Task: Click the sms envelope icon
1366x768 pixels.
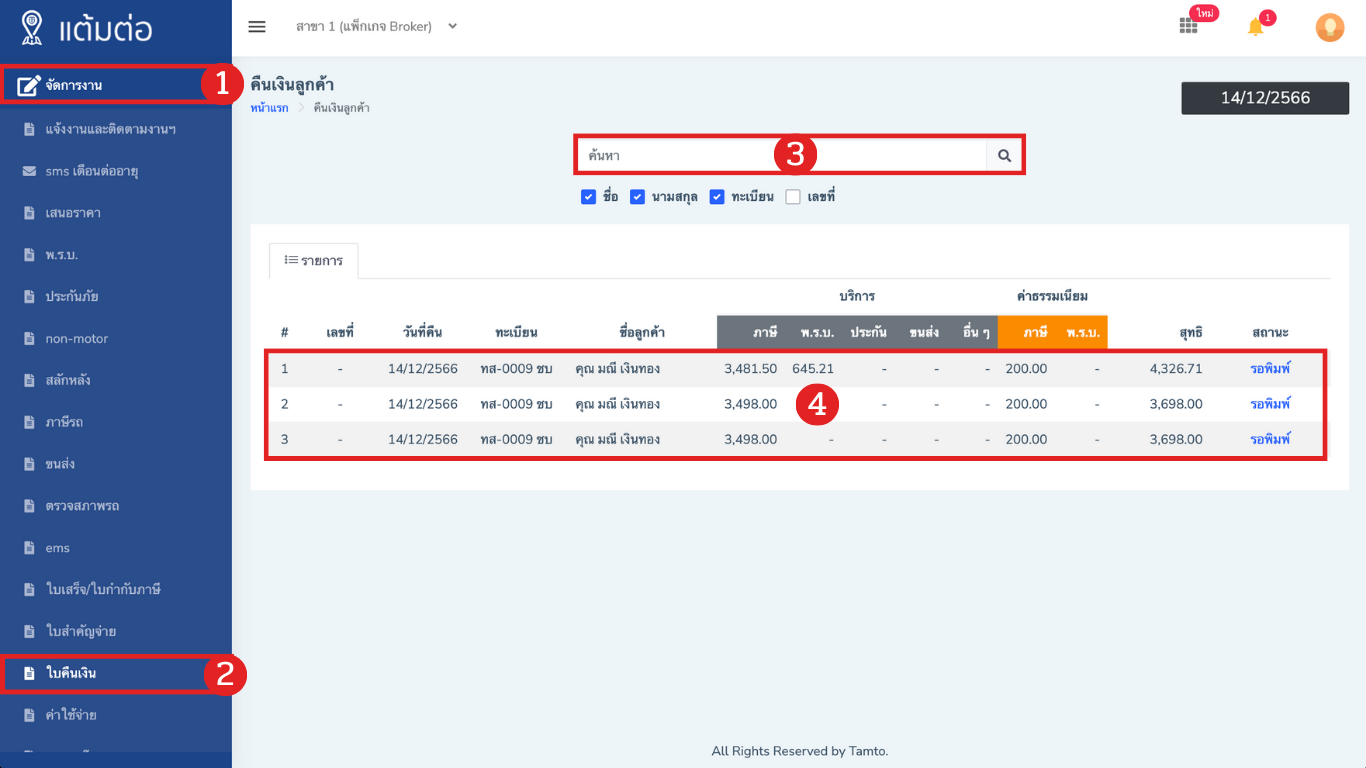Action: (x=29, y=171)
